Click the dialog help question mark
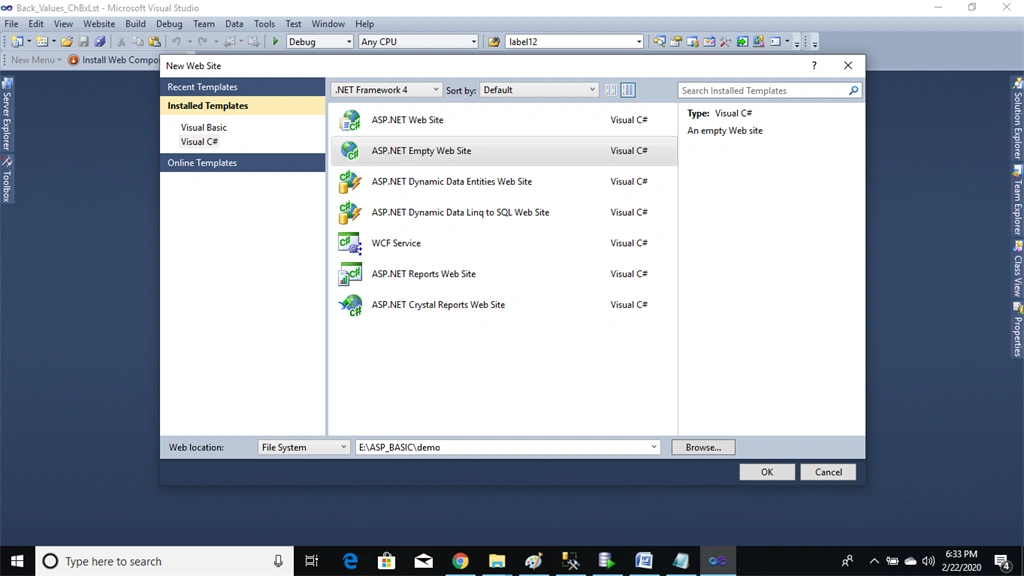1024x576 pixels. coord(814,65)
